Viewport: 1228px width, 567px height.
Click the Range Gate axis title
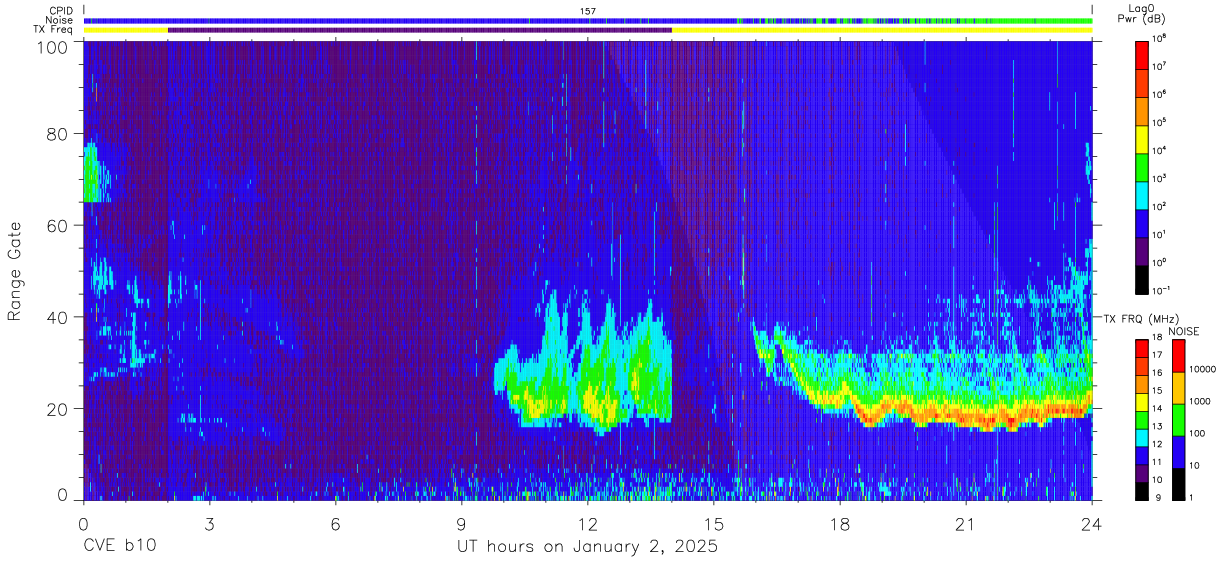[x=15, y=271]
